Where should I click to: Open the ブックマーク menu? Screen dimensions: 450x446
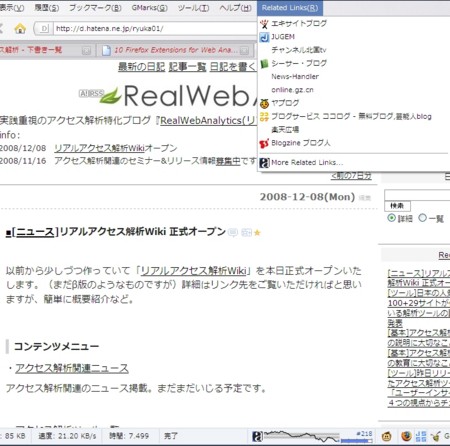(x=95, y=8)
